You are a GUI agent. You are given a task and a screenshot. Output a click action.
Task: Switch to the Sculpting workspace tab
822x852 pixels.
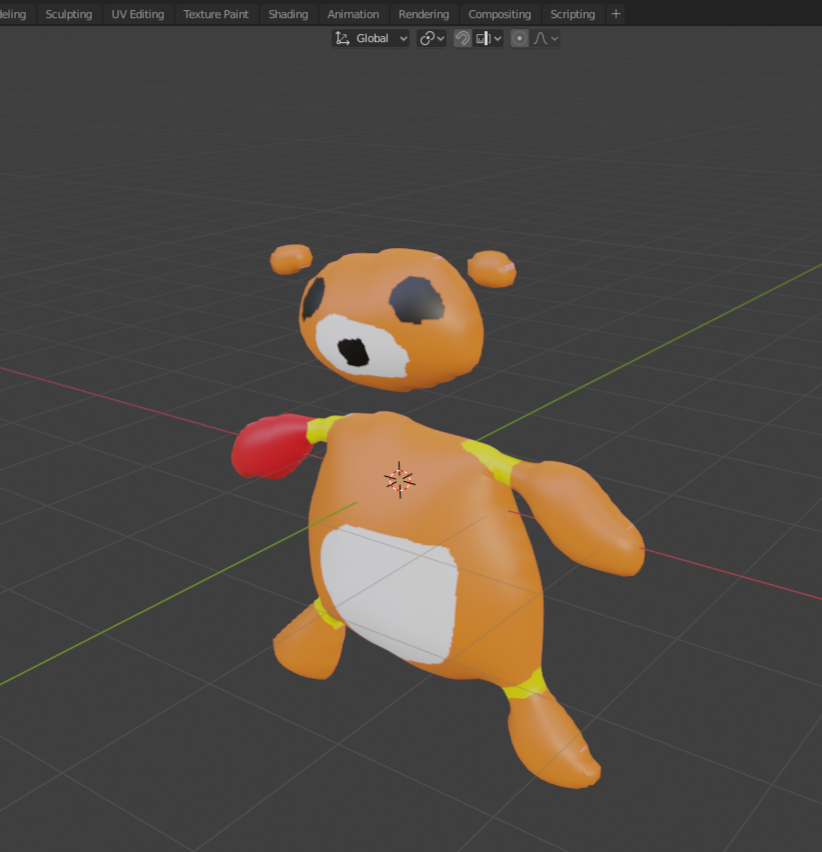(x=68, y=14)
